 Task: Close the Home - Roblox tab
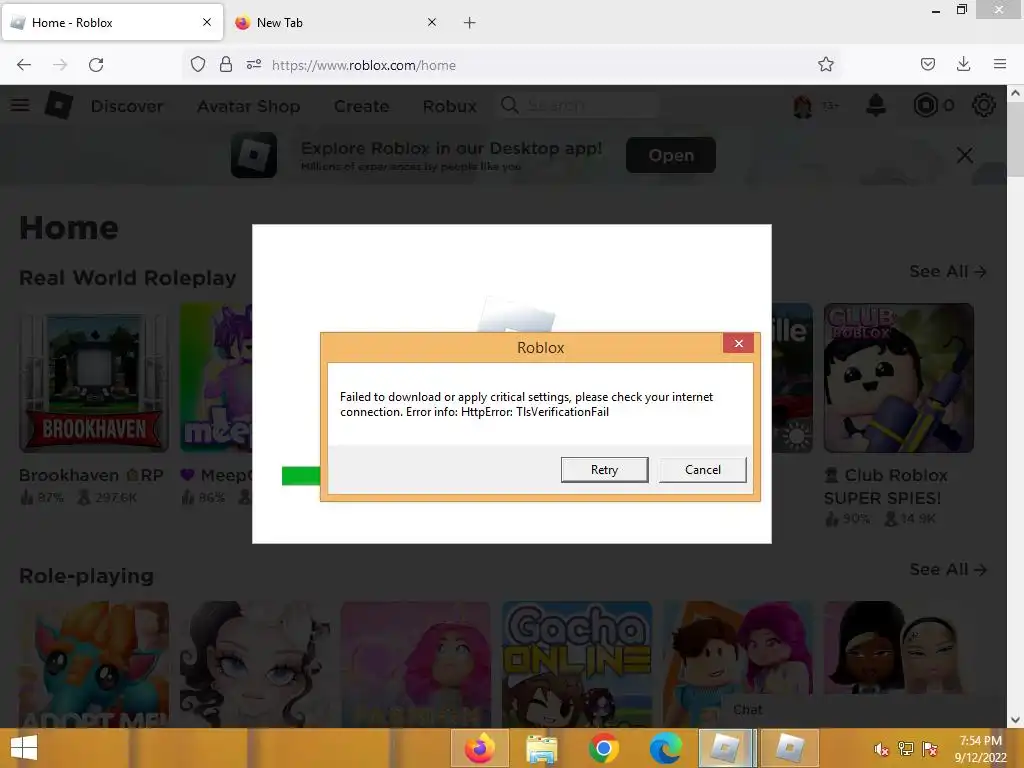pos(207,22)
